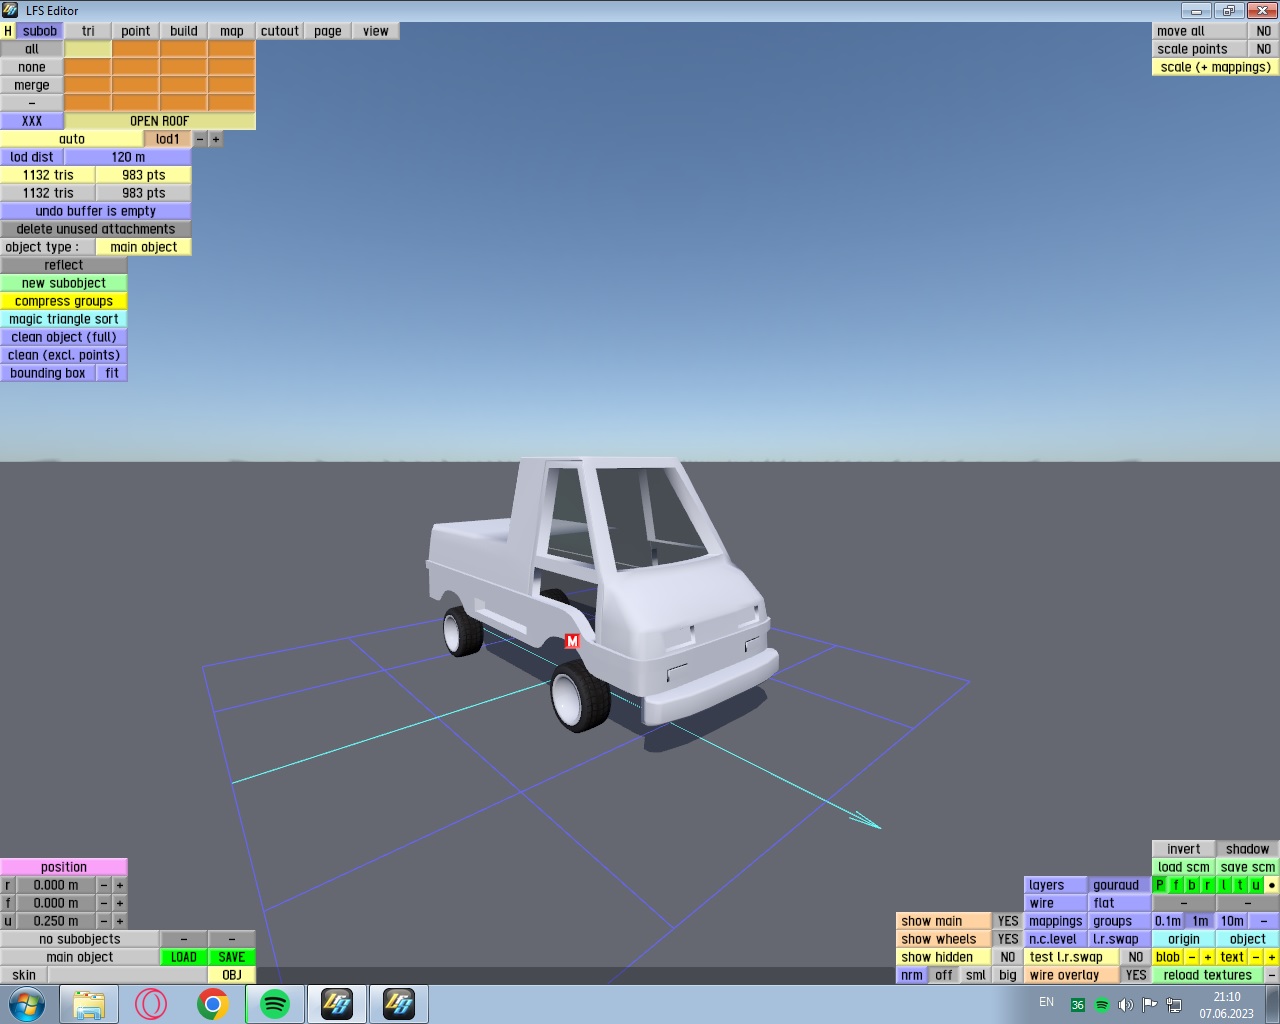Viewport: 1280px width, 1024px height.
Task: Decrease the blob size
Action: (1192, 957)
